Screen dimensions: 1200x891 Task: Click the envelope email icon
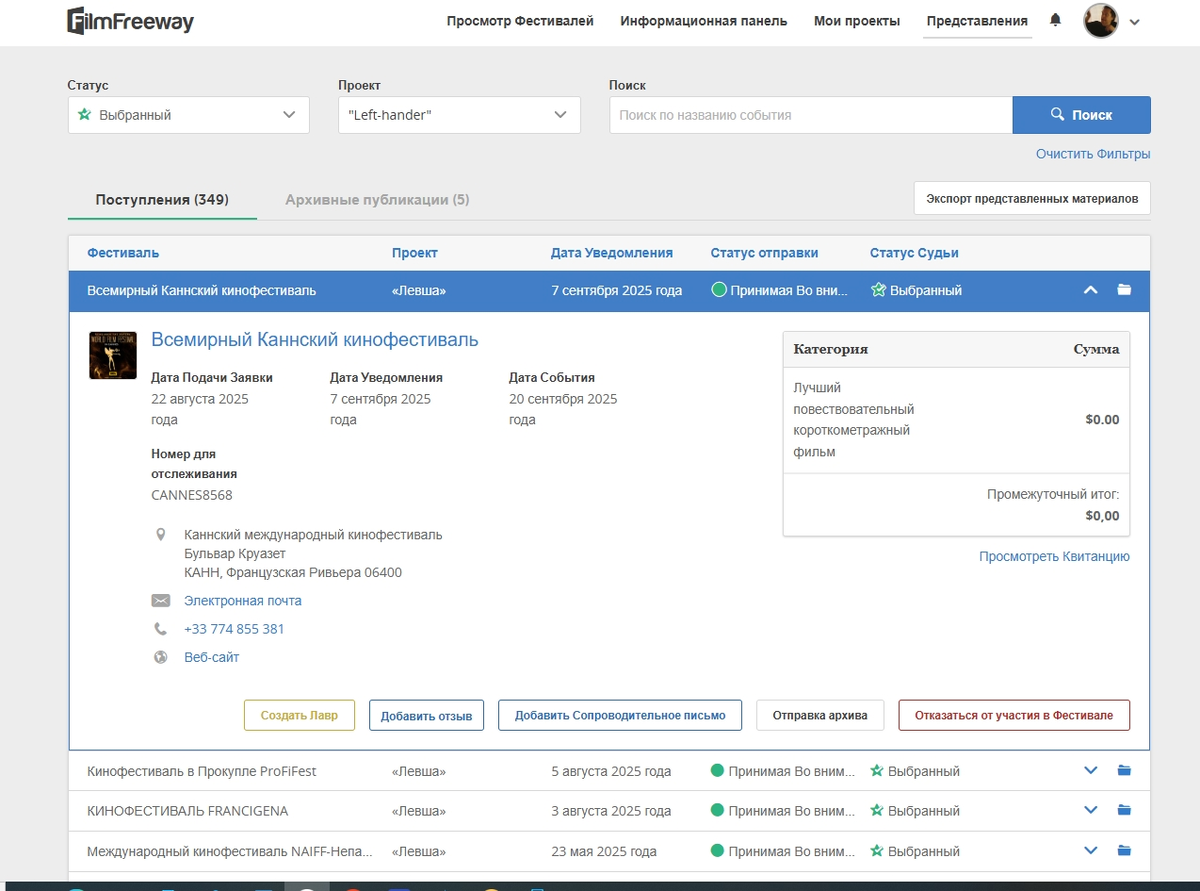tap(161, 601)
